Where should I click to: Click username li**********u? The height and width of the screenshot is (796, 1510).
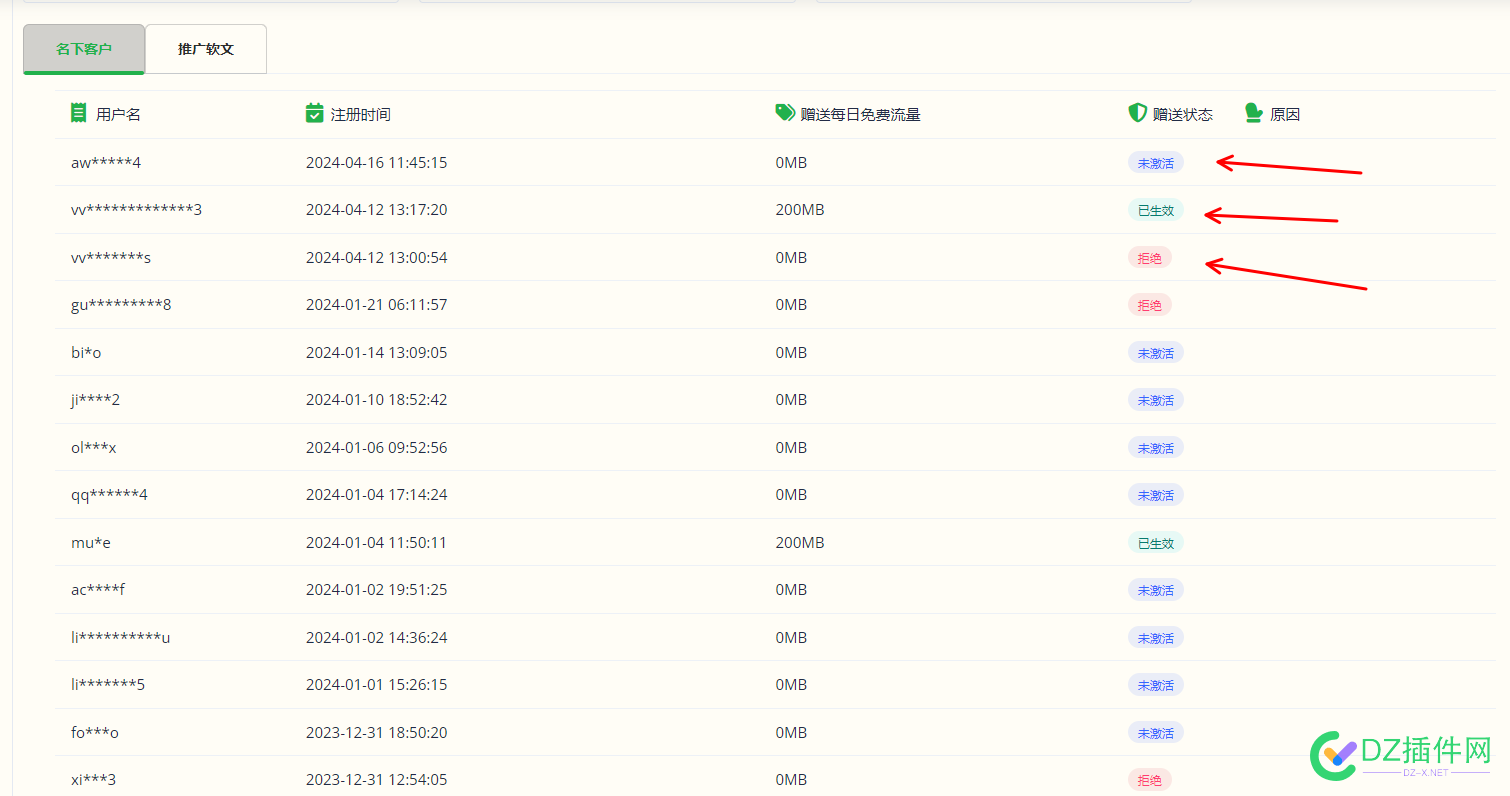click(121, 637)
